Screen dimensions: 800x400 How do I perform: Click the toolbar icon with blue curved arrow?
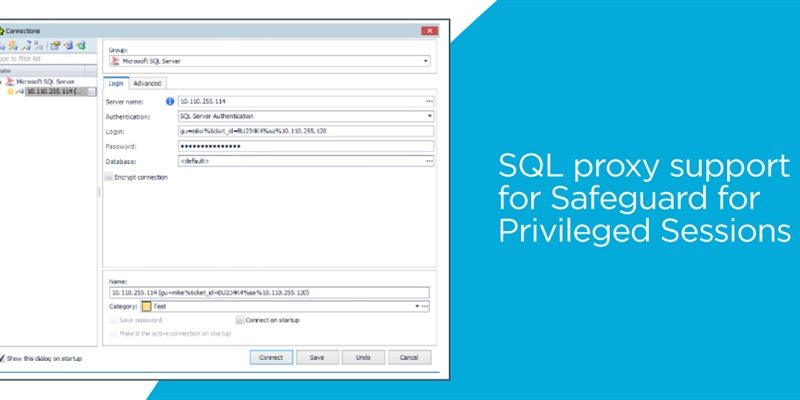[26, 46]
